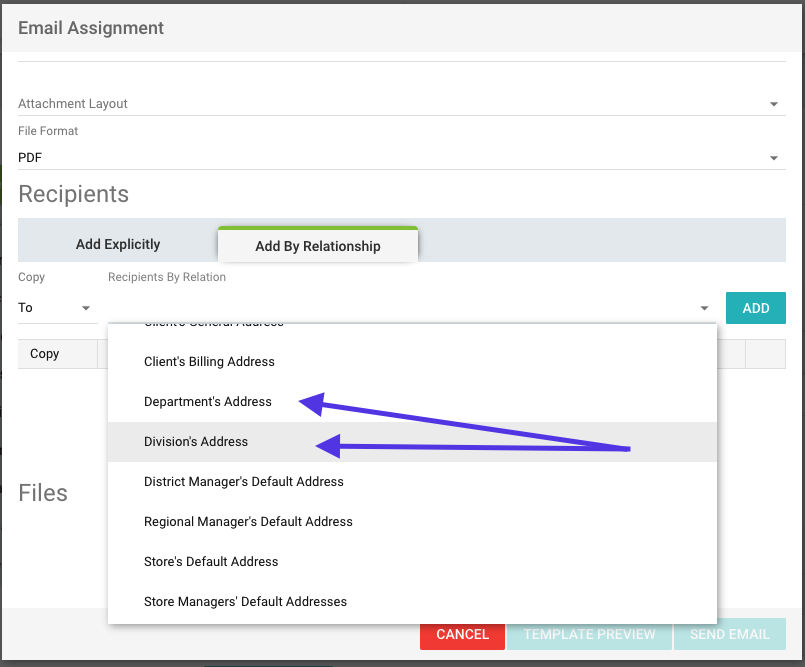This screenshot has height=667, width=805.
Task: Select the Add By Relationship tab
Action: click(318, 246)
